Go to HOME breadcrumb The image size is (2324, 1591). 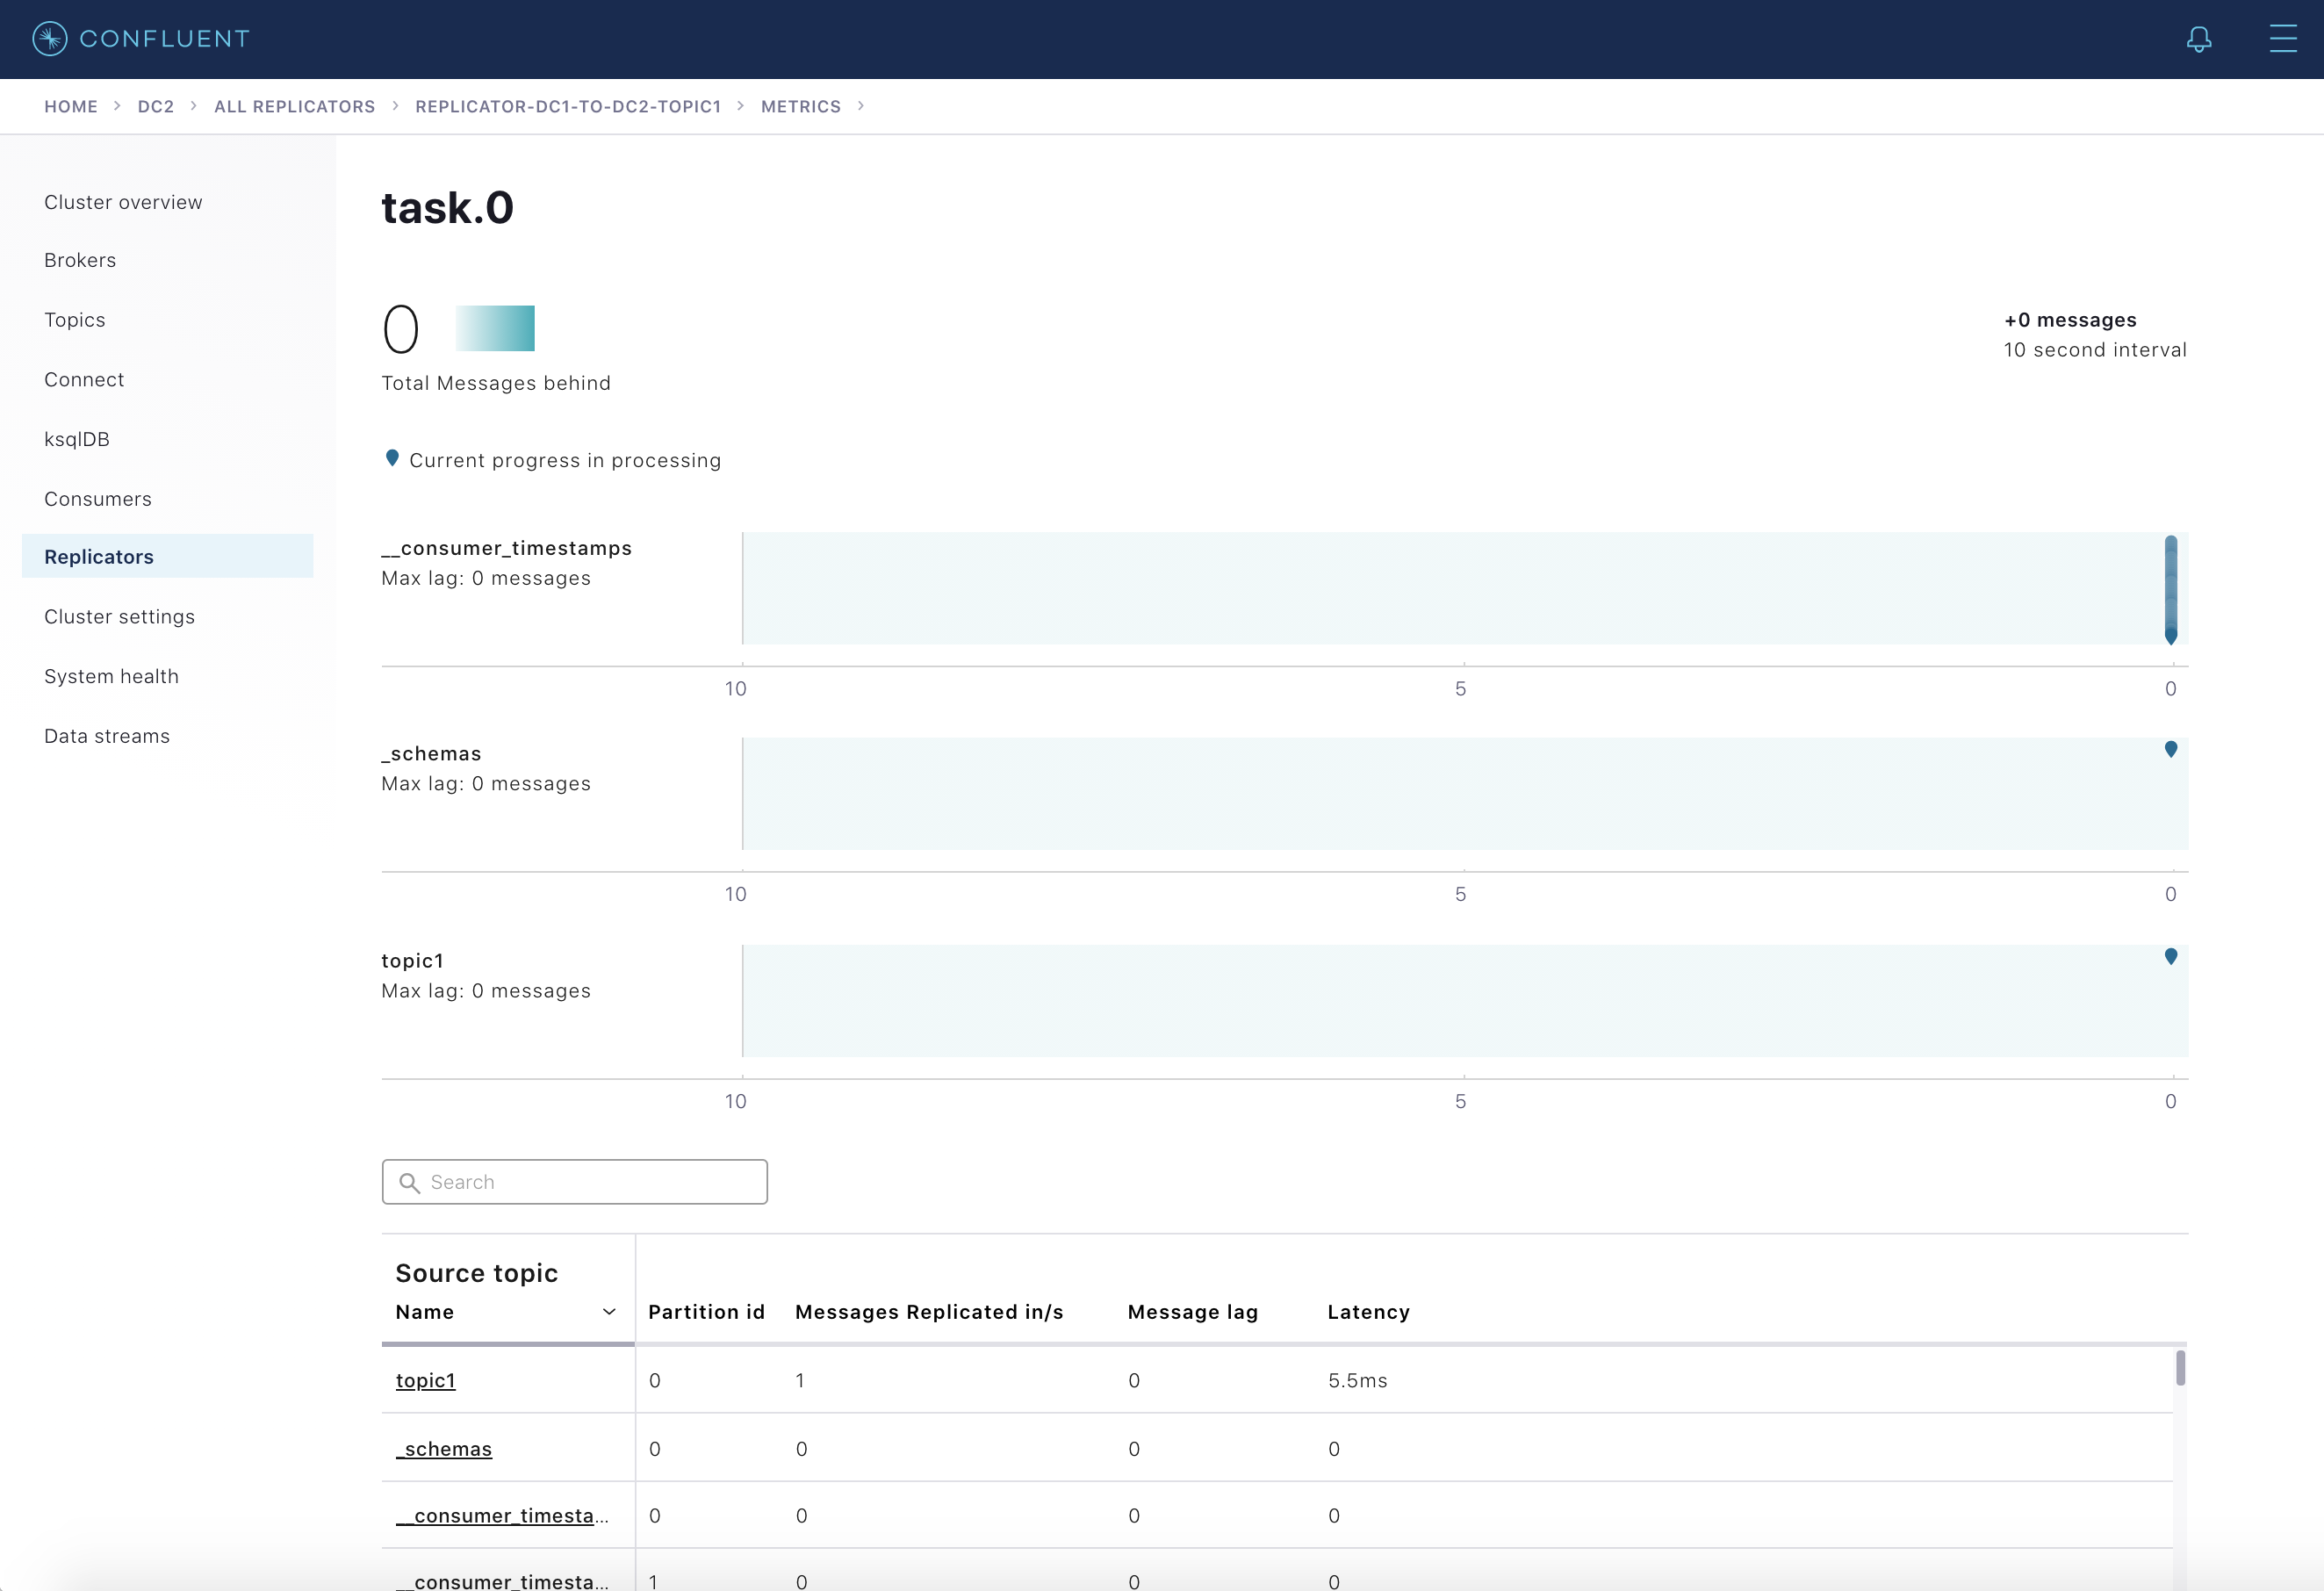71,106
